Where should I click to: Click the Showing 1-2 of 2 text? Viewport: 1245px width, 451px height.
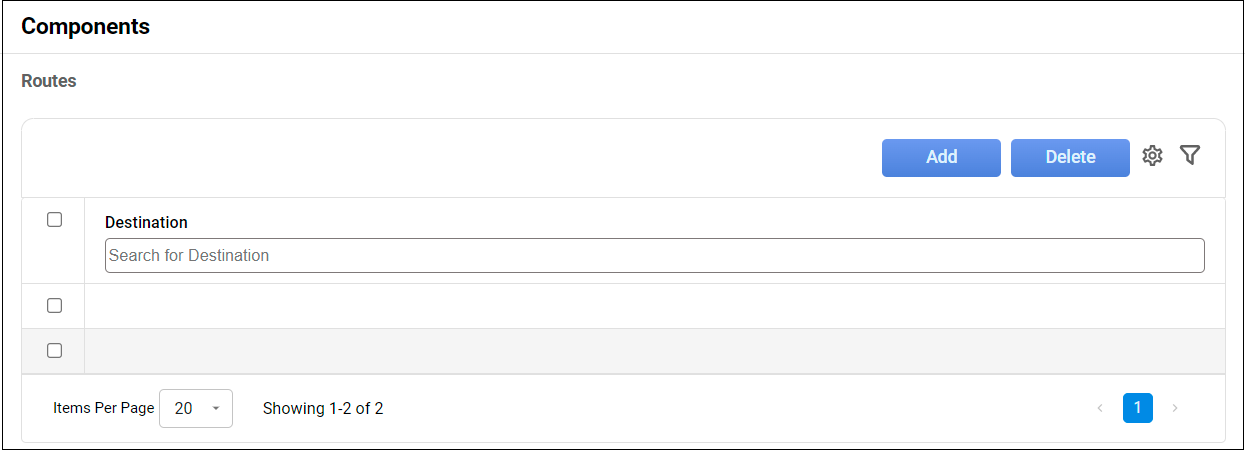[x=323, y=408]
